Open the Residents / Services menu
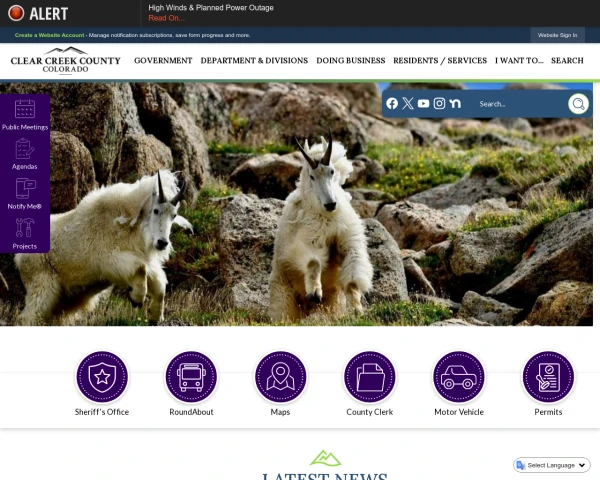Viewport: 600px width, 480px height. pyautogui.click(x=440, y=60)
